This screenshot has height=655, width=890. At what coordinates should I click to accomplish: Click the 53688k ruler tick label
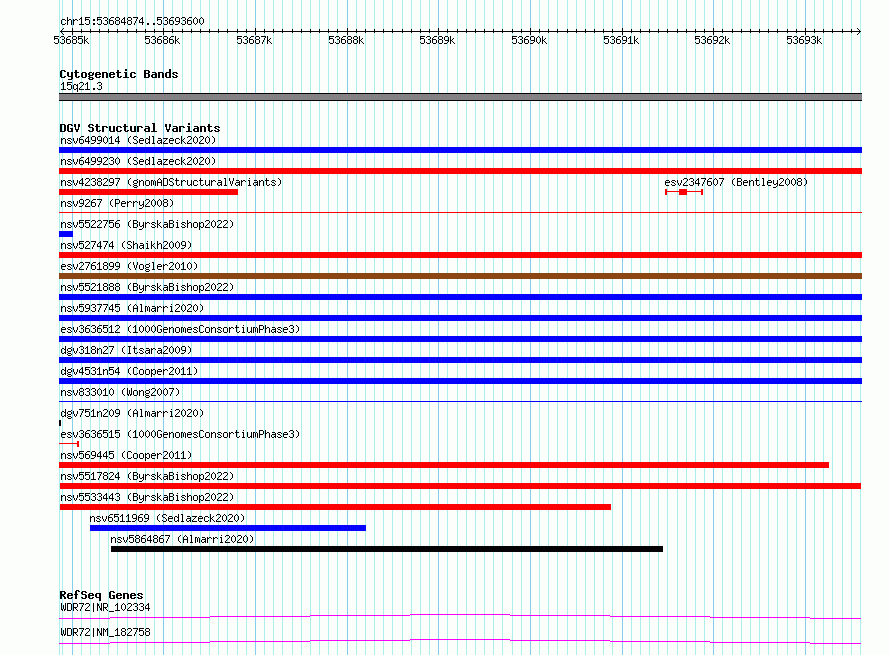pos(346,40)
